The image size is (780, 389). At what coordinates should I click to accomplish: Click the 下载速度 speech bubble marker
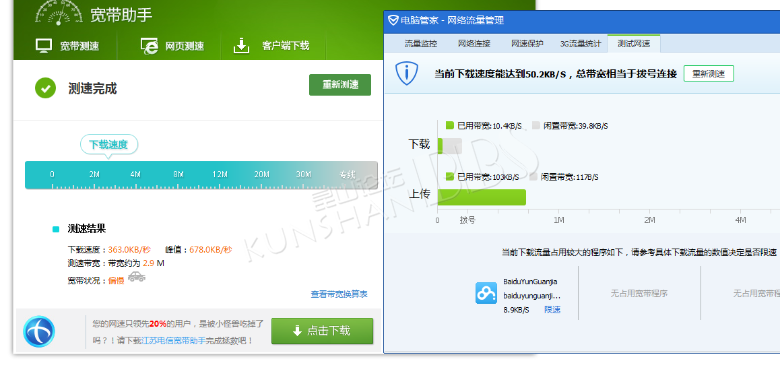109,145
